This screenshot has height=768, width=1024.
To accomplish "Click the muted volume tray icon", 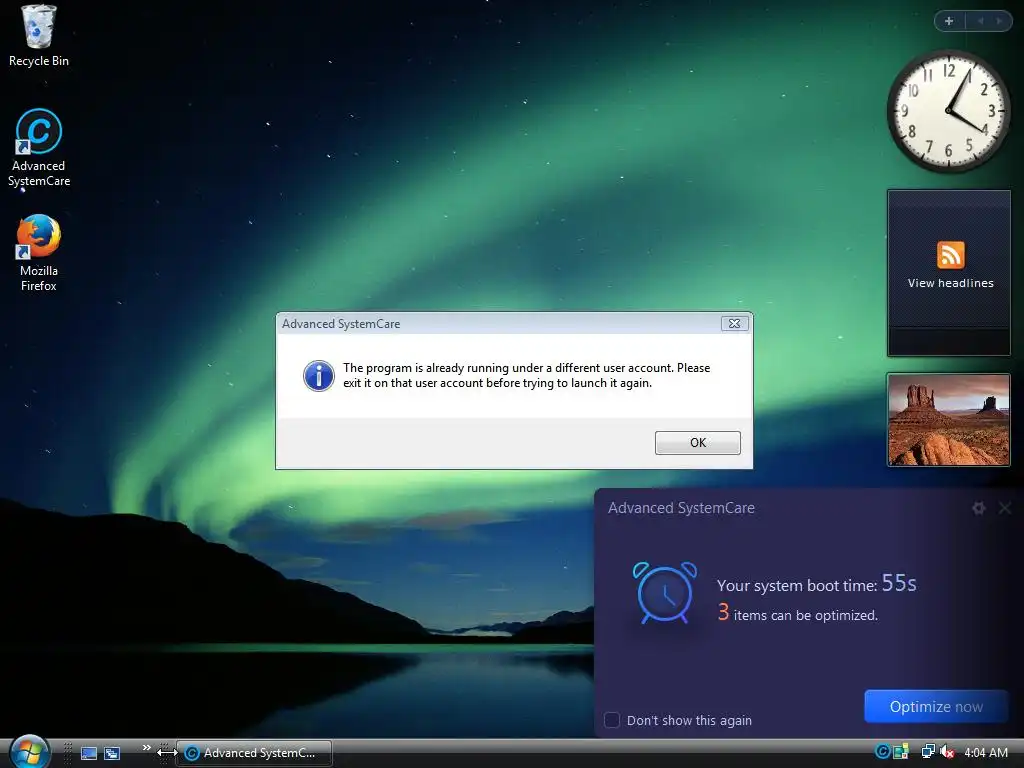I will point(947,752).
